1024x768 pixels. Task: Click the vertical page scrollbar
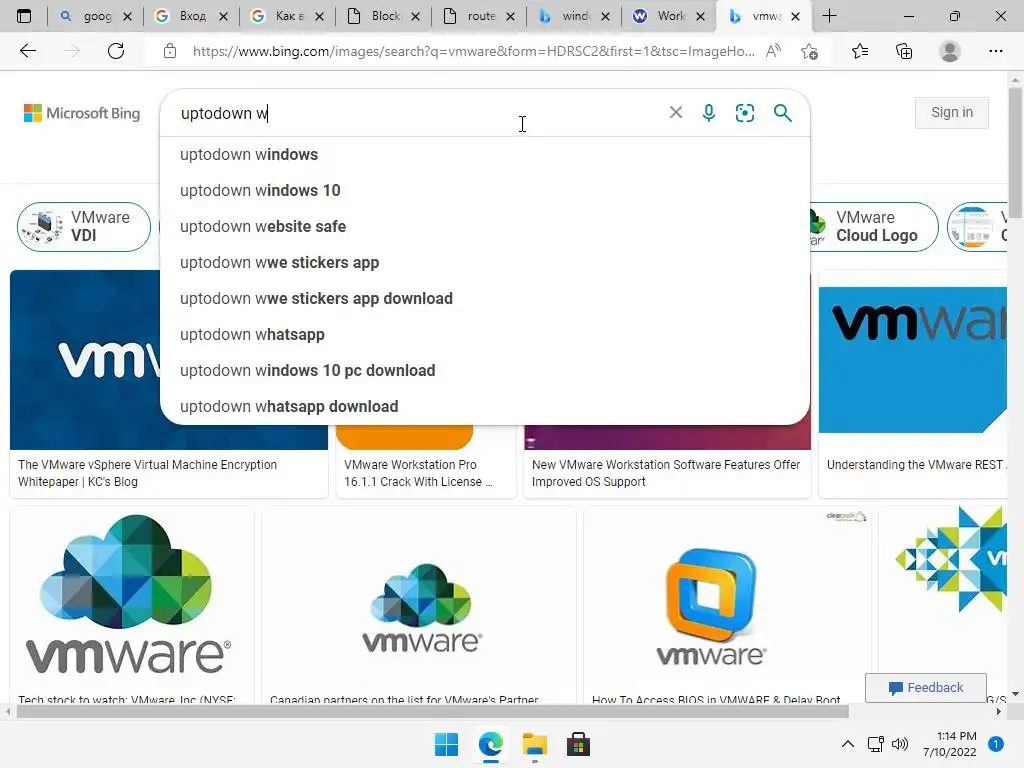point(1015,153)
